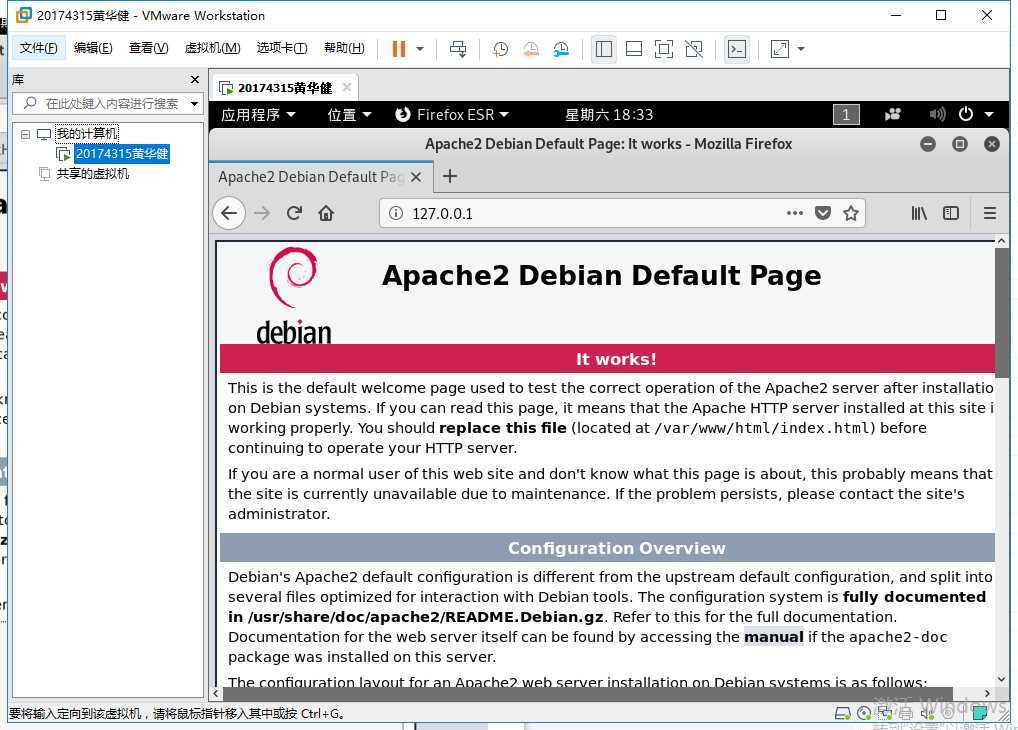Minimize the Firefox window in guest
The width and height of the screenshot is (1018, 730).
point(928,144)
